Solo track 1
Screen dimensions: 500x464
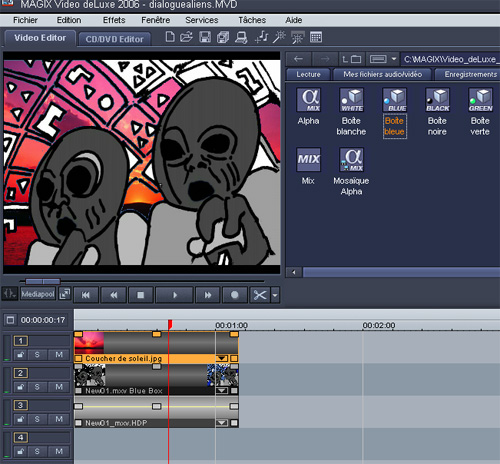click(37, 355)
